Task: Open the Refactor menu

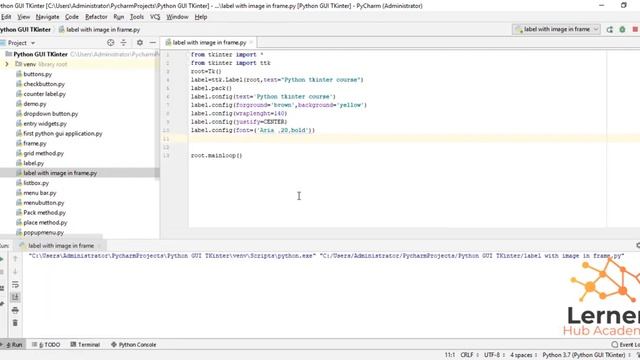Action: (96, 17)
